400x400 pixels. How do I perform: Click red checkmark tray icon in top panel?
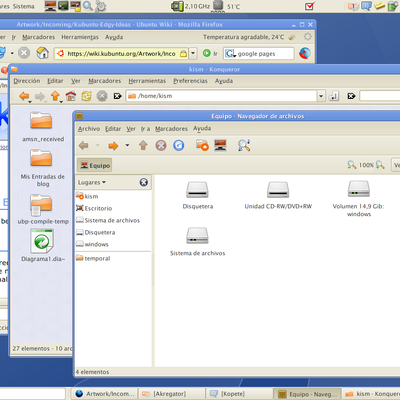coord(310,6)
